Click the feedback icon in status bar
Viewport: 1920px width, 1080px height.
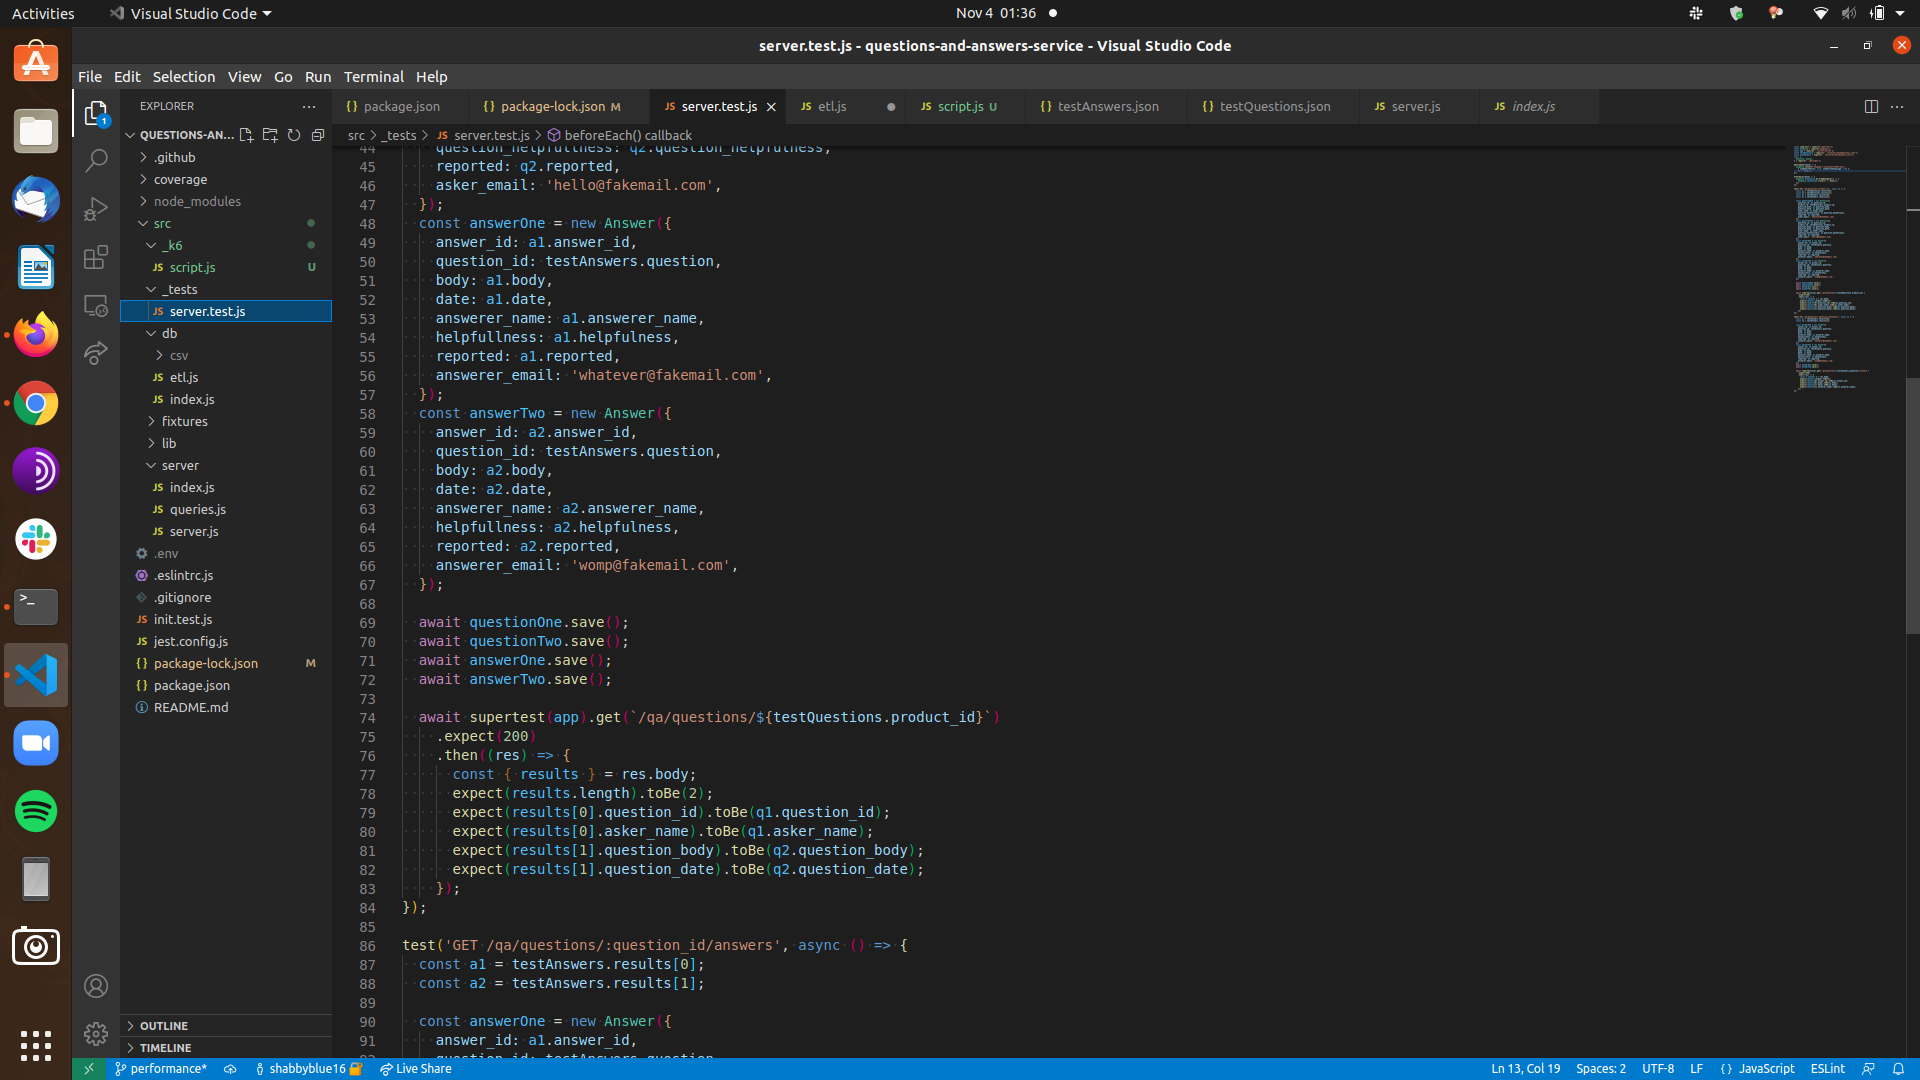click(x=1868, y=1069)
